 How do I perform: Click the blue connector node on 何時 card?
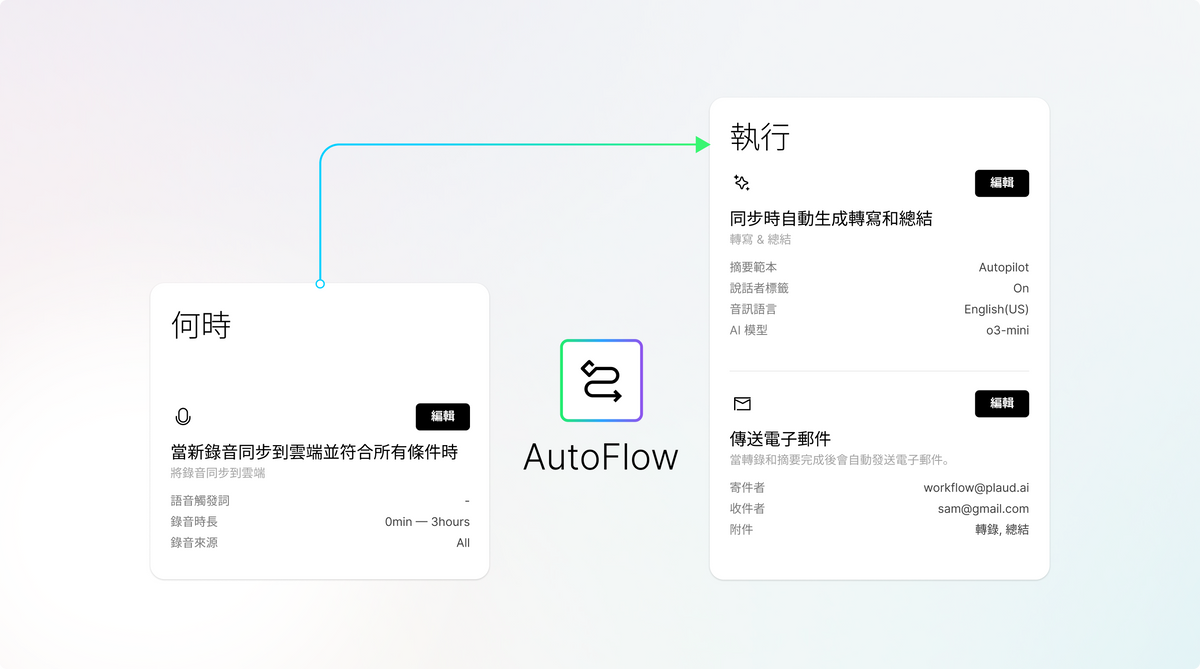320,284
